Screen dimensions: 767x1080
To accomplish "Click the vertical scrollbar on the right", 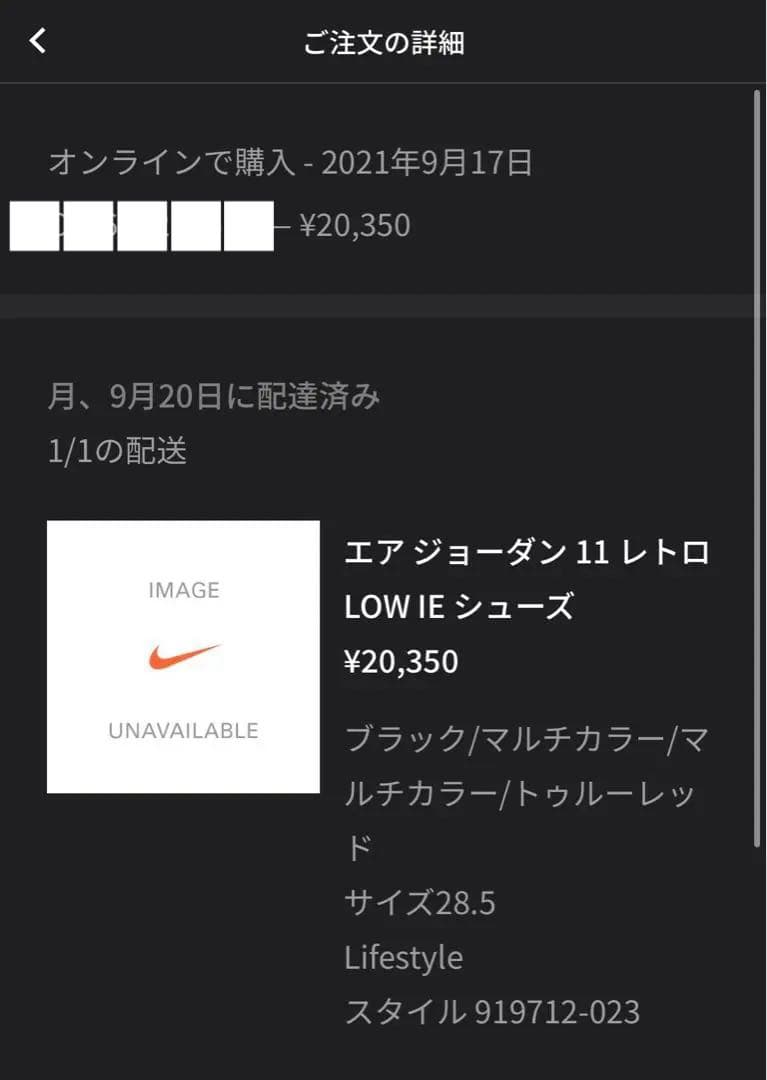I will 757,470.
